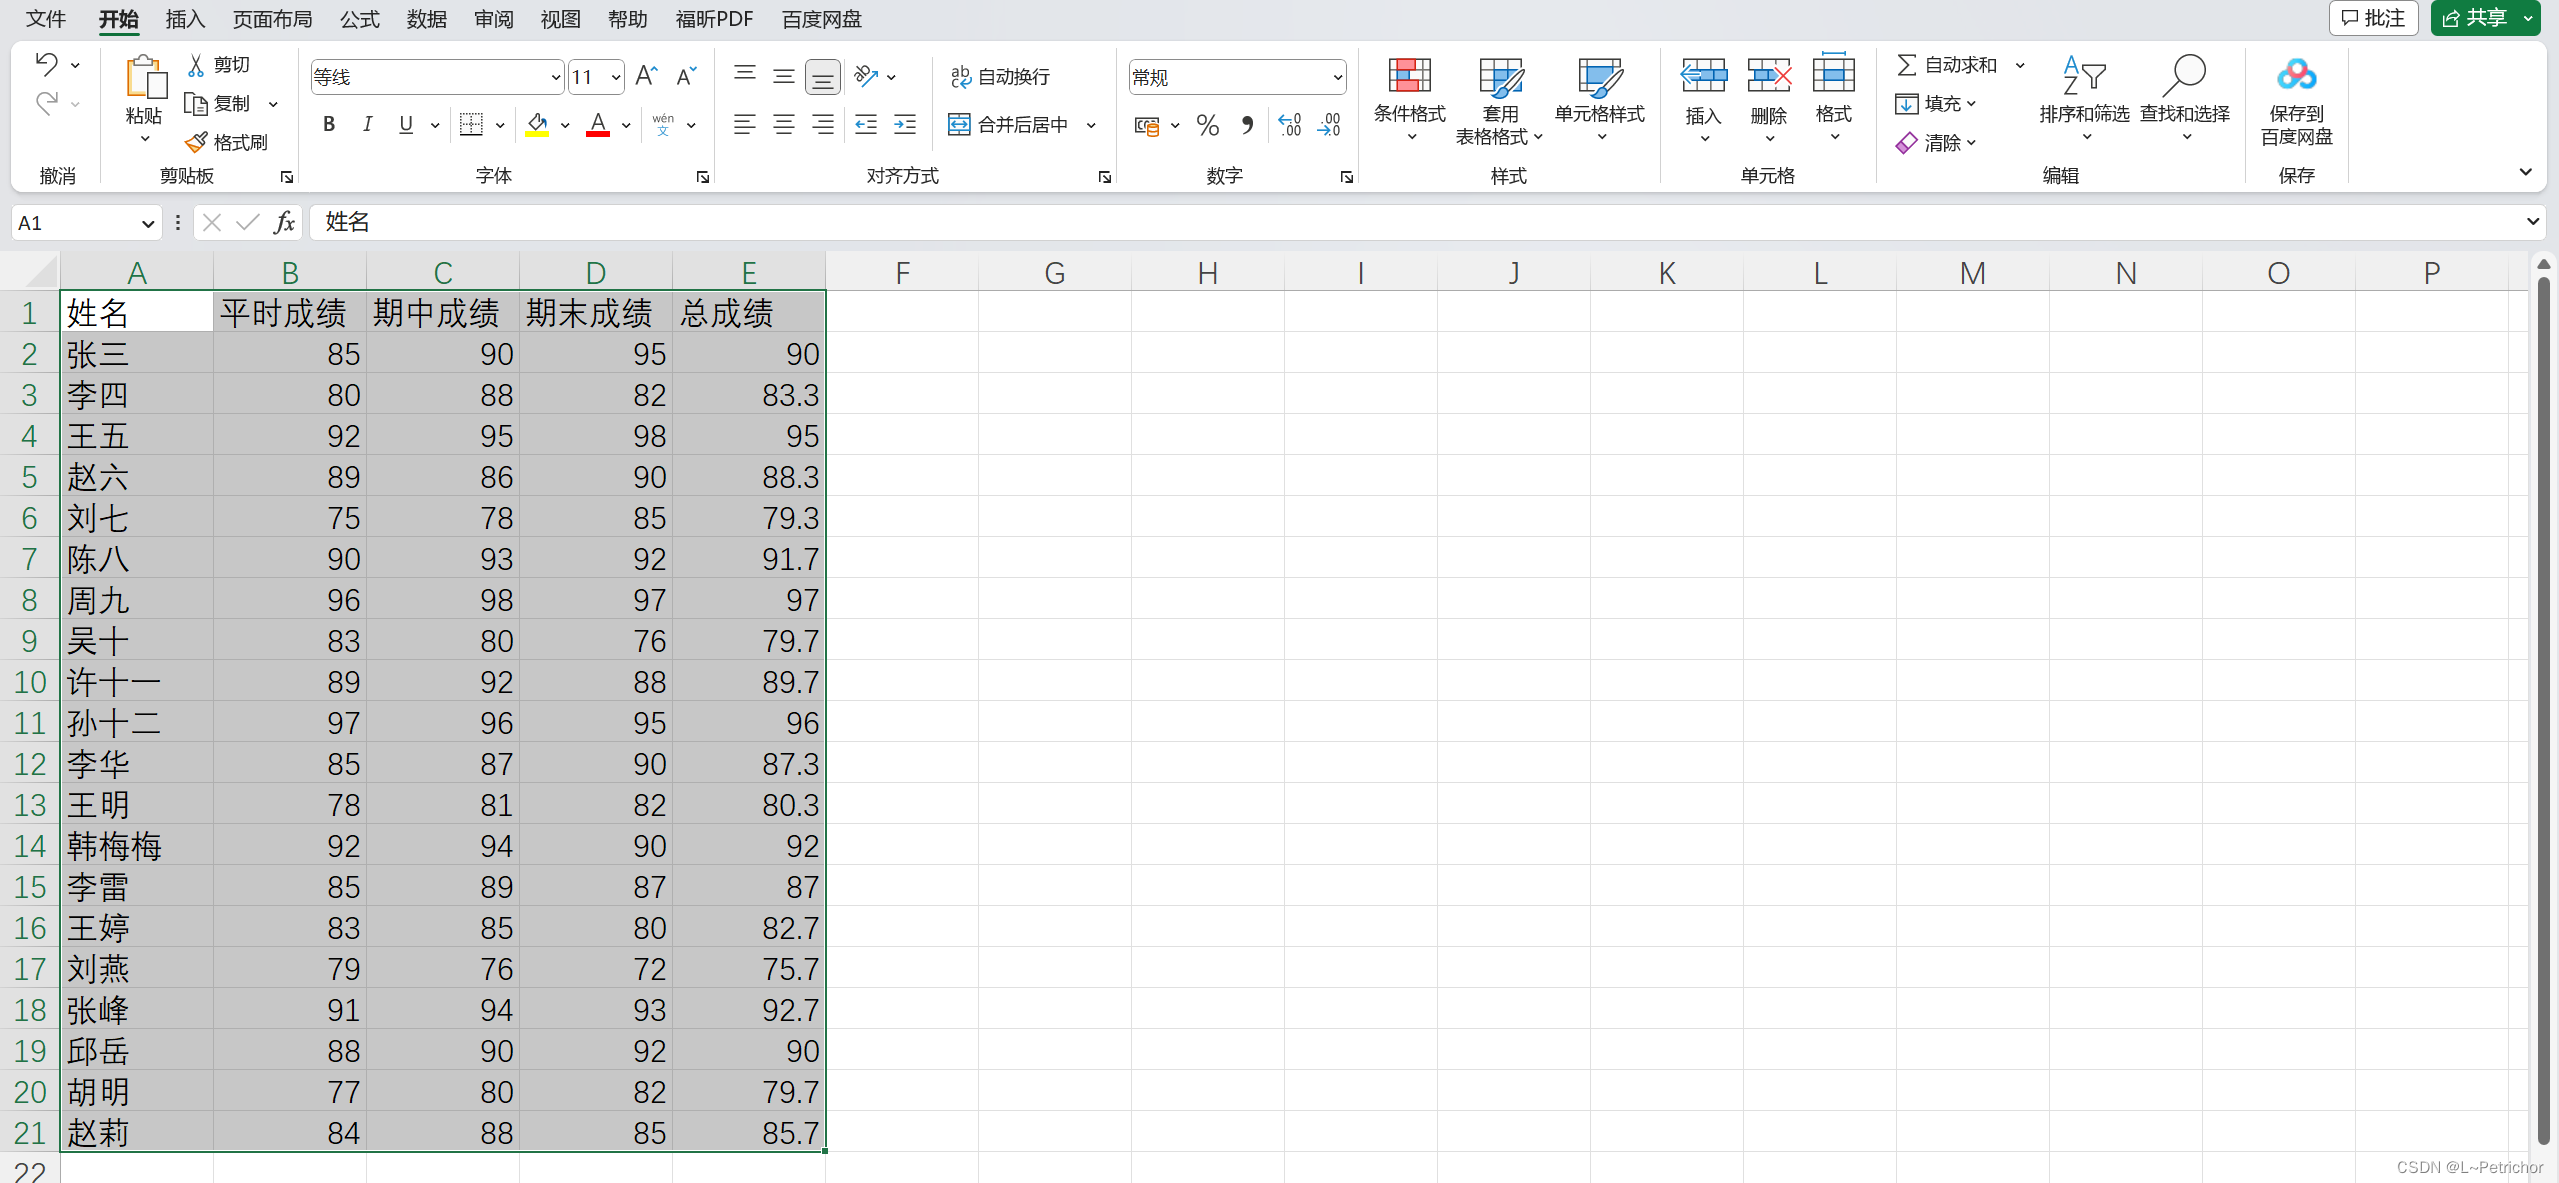
Task: Open the 数据 ribbon tab
Action: 426,19
